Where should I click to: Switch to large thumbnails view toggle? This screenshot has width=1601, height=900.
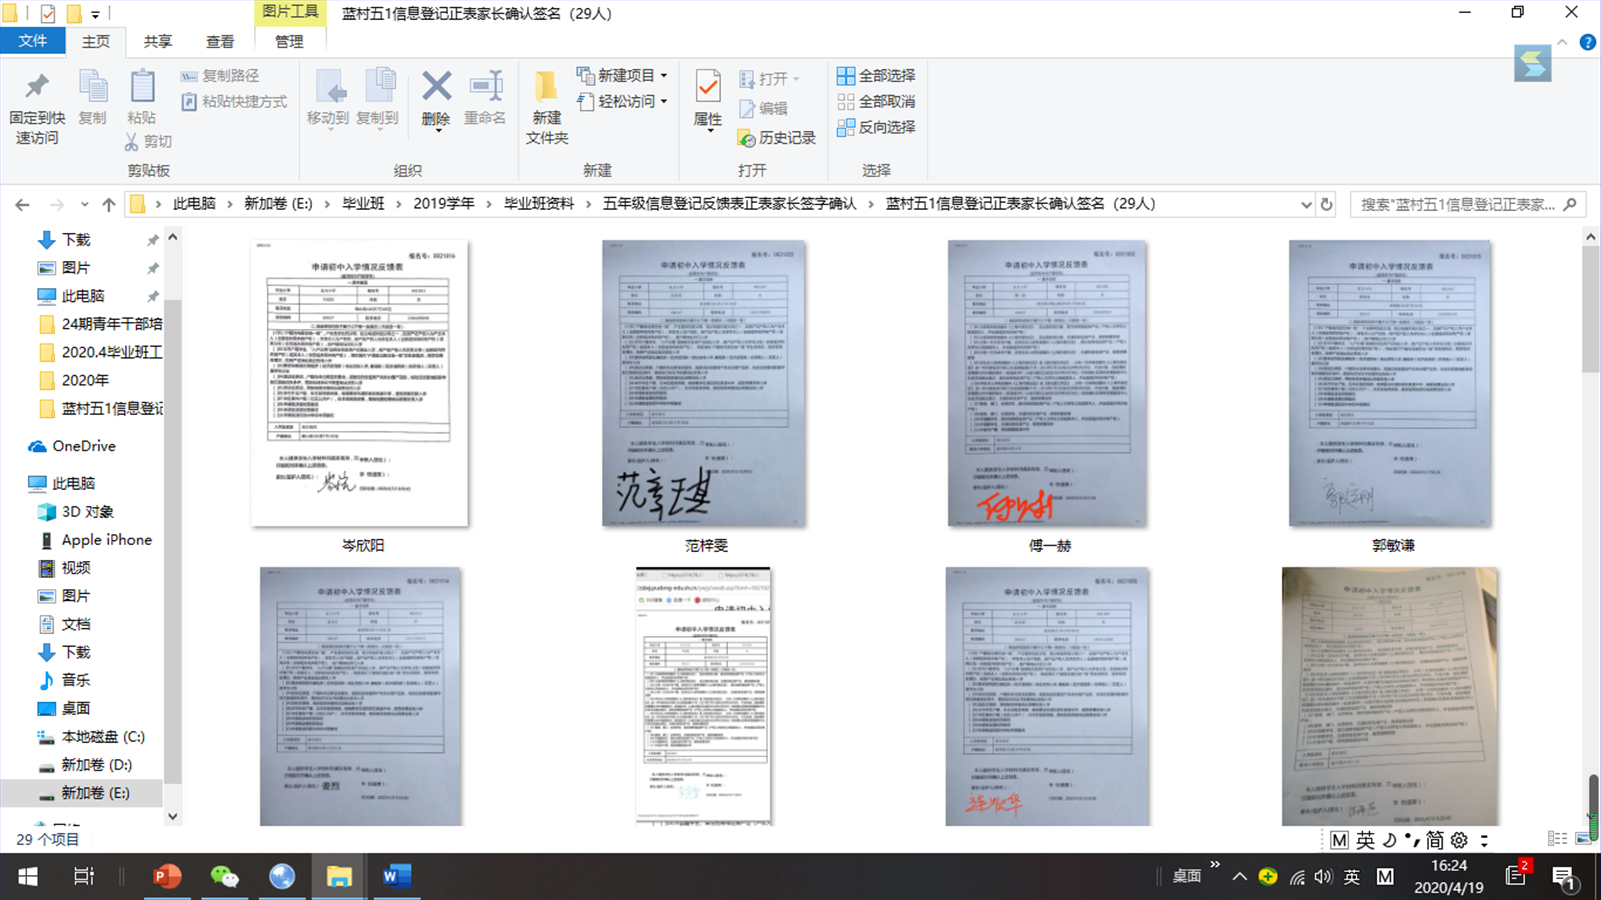click(1583, 839)
